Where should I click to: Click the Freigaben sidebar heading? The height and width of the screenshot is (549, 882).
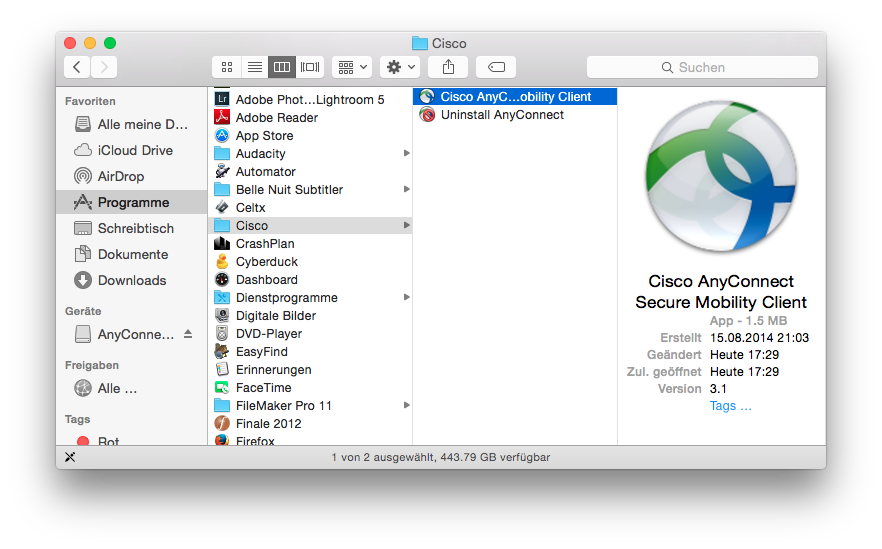tap(92, 365)
